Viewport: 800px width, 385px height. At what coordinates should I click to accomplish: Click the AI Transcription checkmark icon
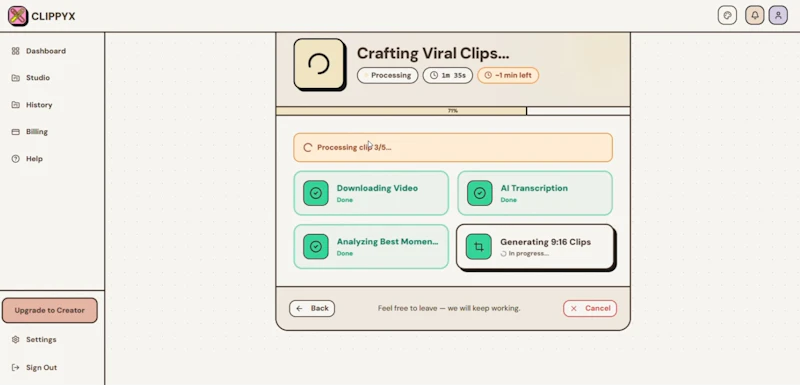click(x=480, y=193)
